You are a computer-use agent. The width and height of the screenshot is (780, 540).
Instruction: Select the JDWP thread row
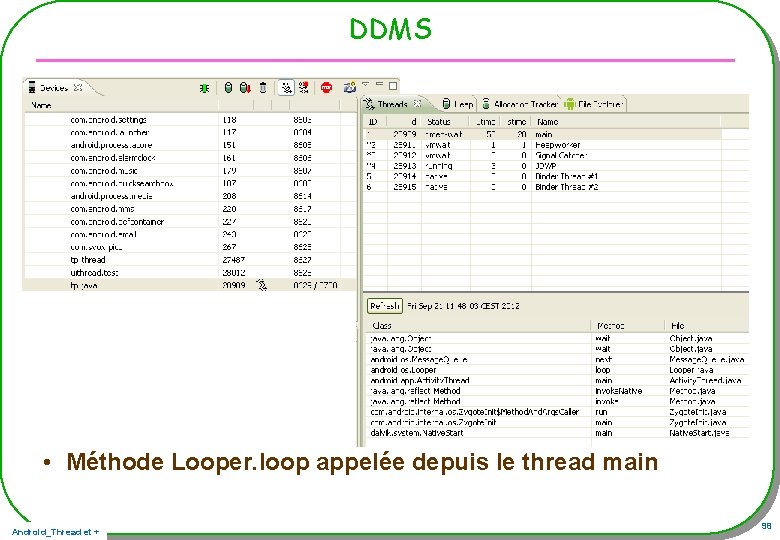pos(542,166)
